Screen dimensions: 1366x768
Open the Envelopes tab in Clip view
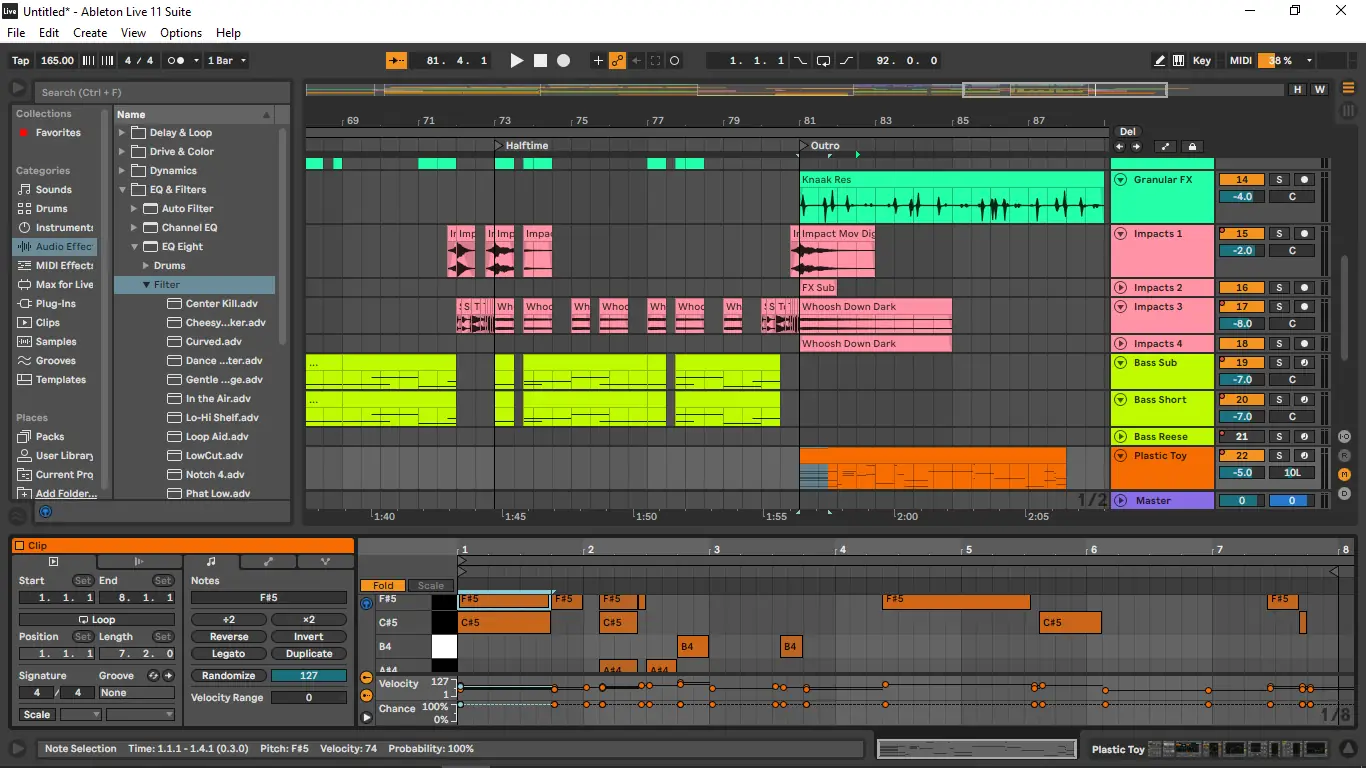267,562
